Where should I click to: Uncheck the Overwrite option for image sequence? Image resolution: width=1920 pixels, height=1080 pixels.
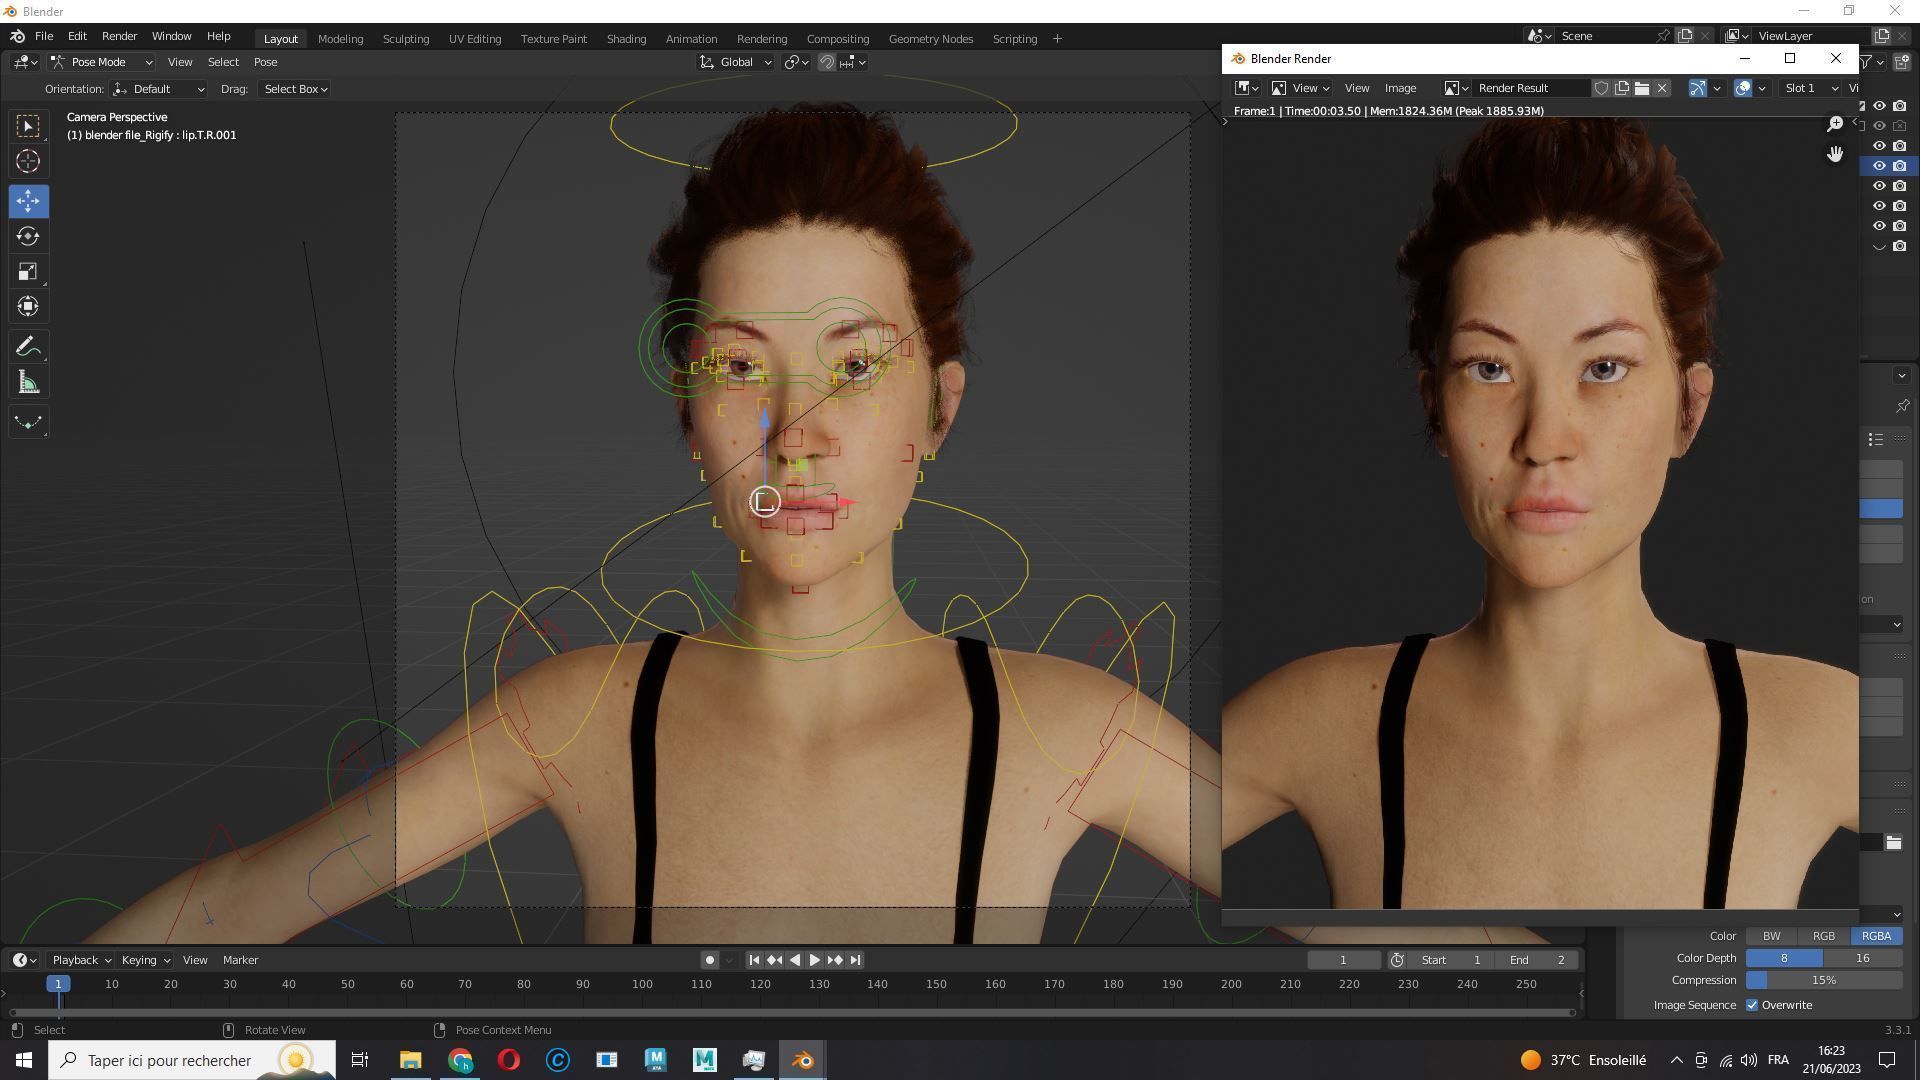(1751, 1005)
